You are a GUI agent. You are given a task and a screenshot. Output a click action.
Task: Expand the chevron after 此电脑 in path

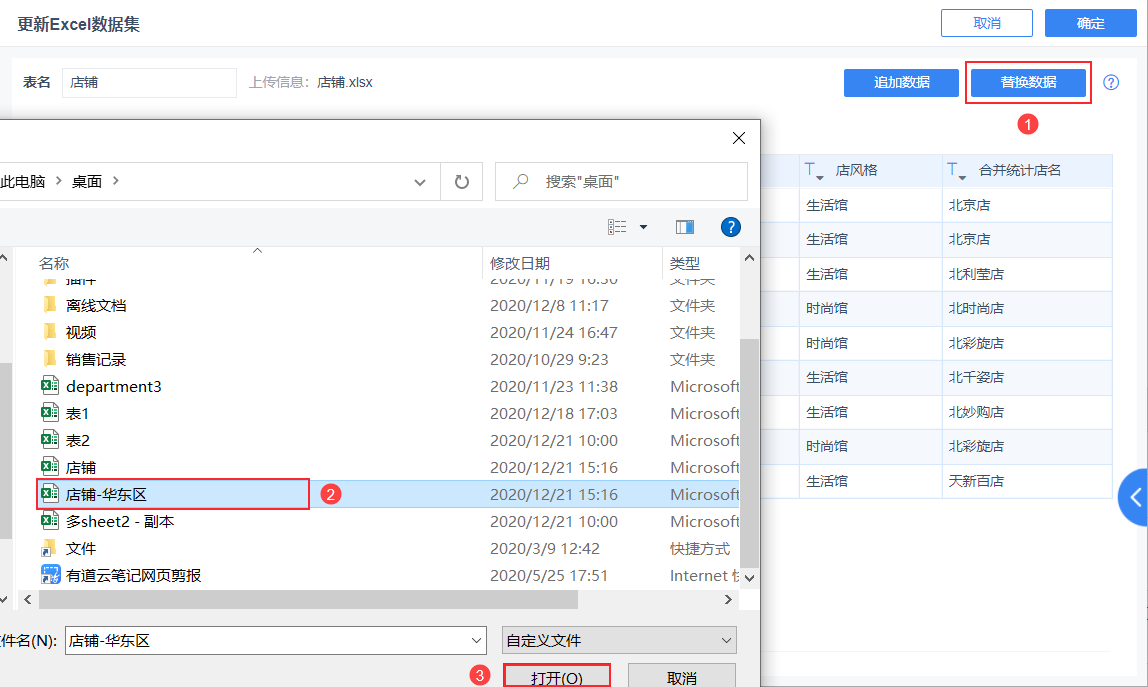pyautogui.click(x=59, y=180)
